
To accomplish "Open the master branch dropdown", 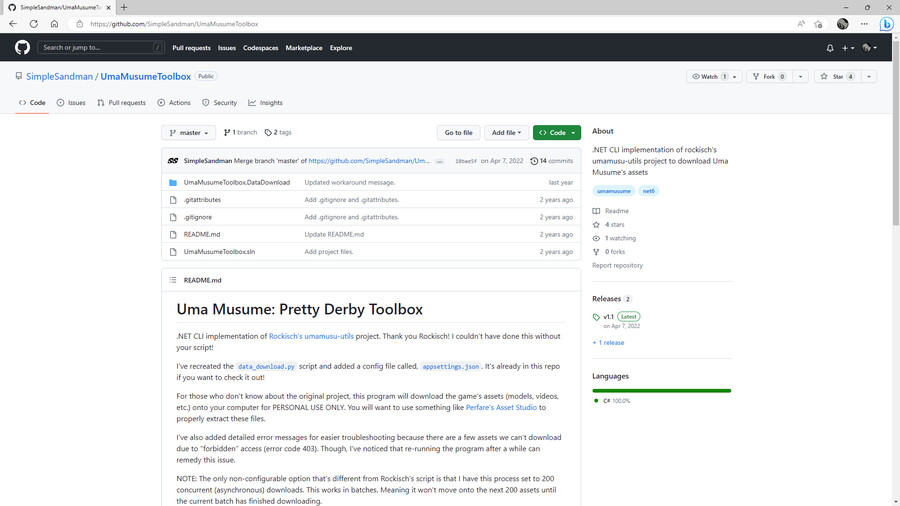I will (x=189, y=133).
